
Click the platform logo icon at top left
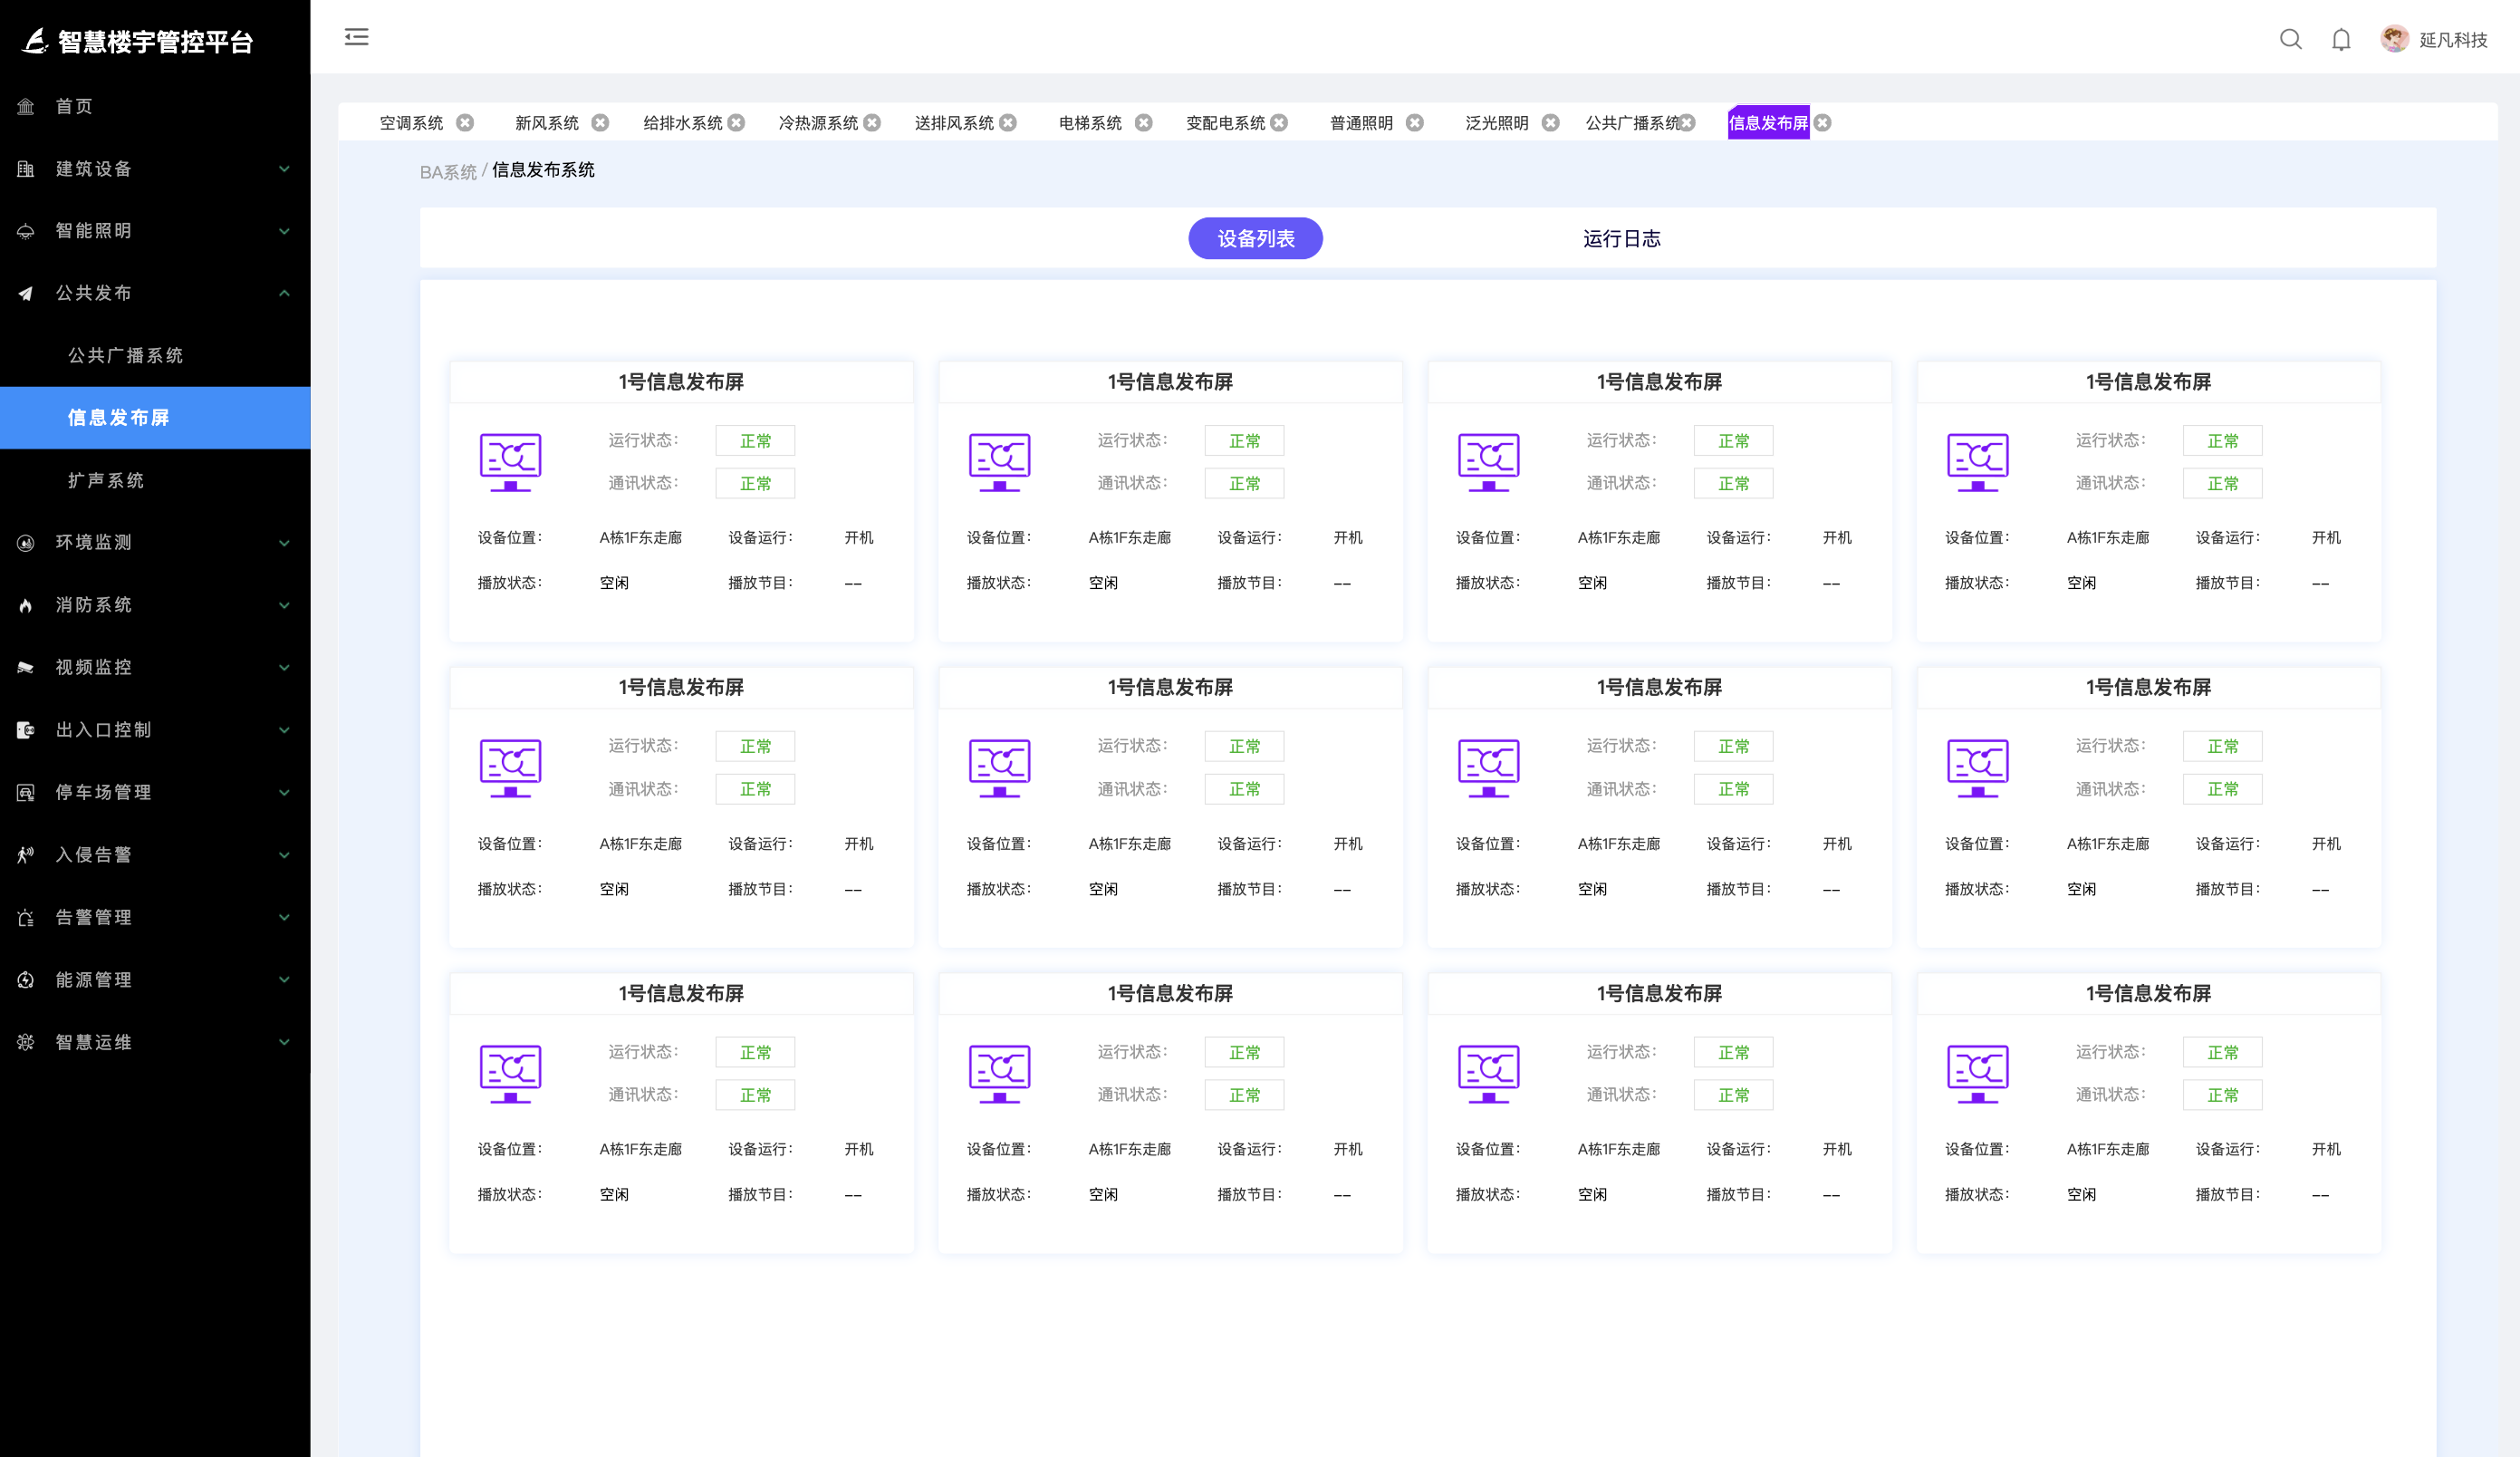tap(34, 41)
